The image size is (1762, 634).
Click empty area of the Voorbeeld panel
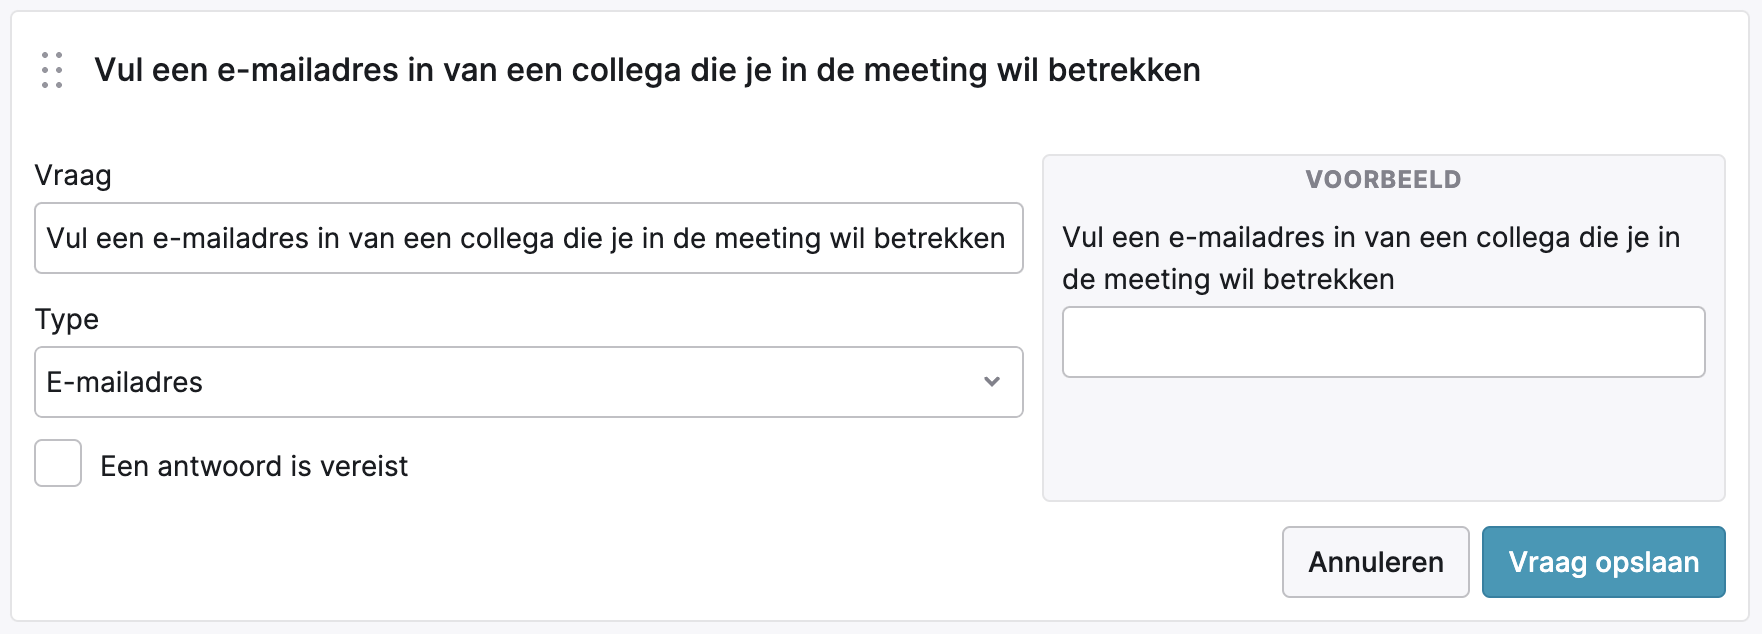[1383, 440]
